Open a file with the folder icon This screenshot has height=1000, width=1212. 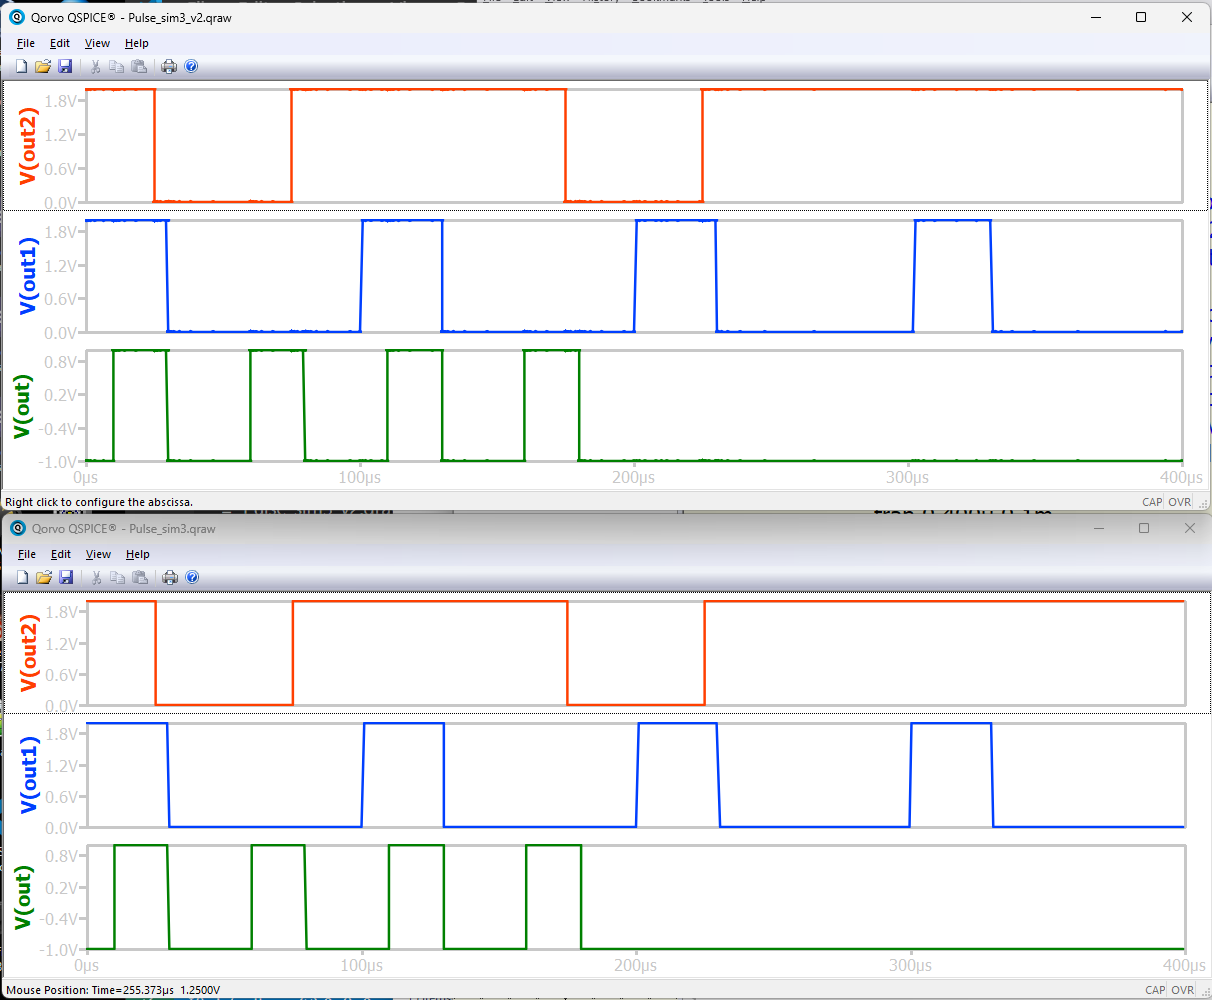coord(43,66)
